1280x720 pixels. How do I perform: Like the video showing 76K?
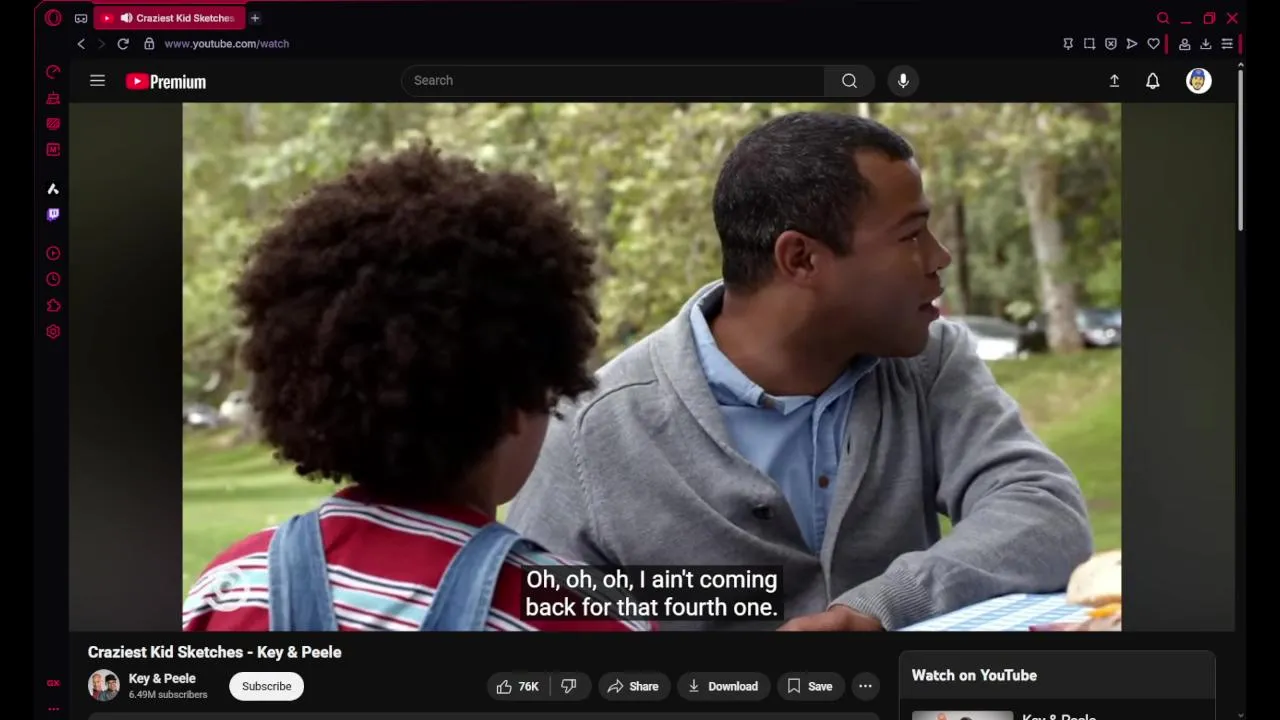517,686
